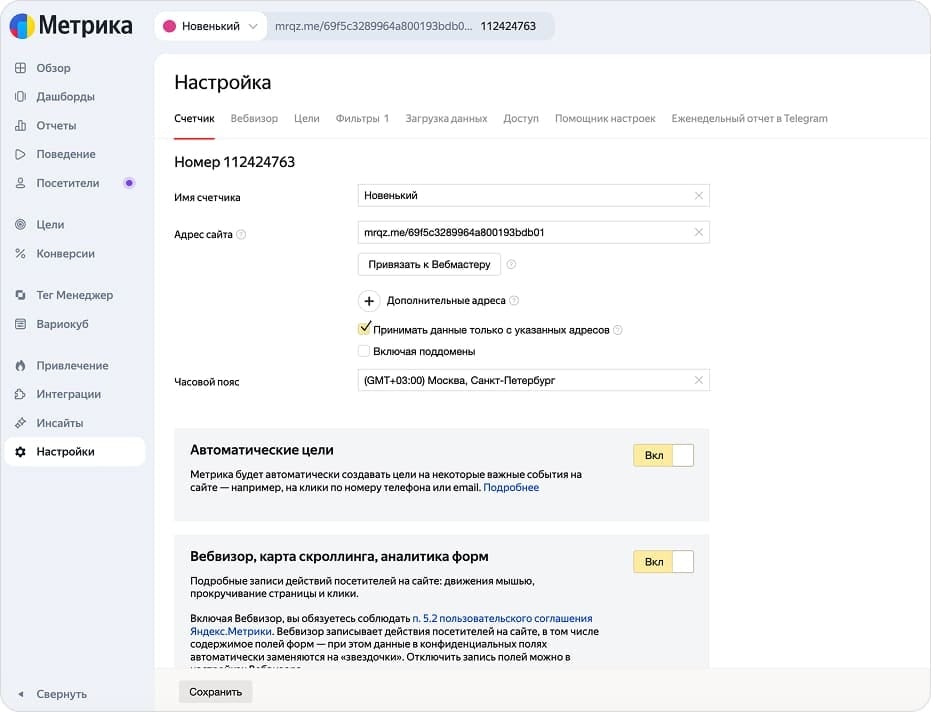Open the Часовой пояс selector

(x=533, y=380)
